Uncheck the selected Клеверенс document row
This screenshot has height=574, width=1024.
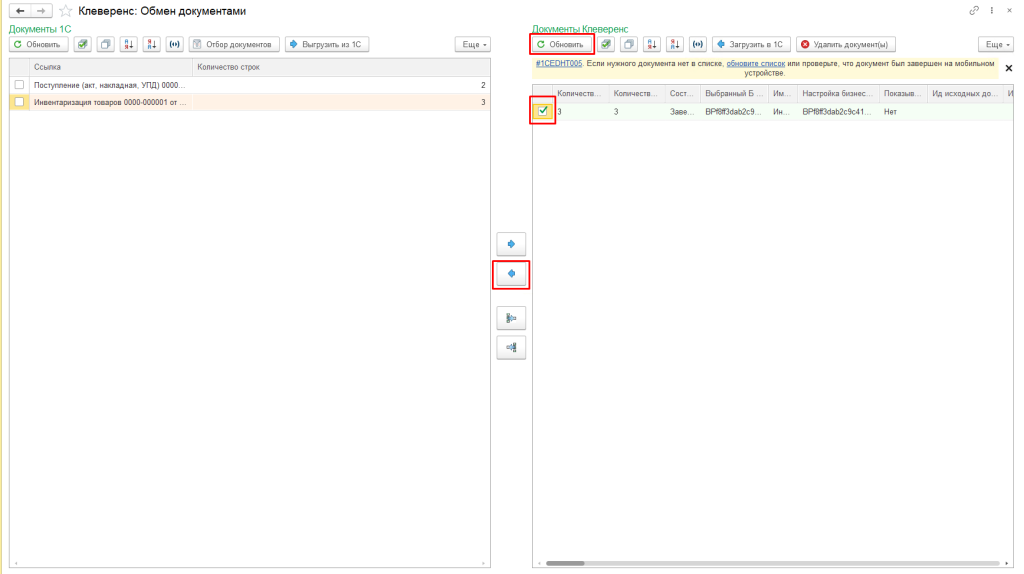543,111
